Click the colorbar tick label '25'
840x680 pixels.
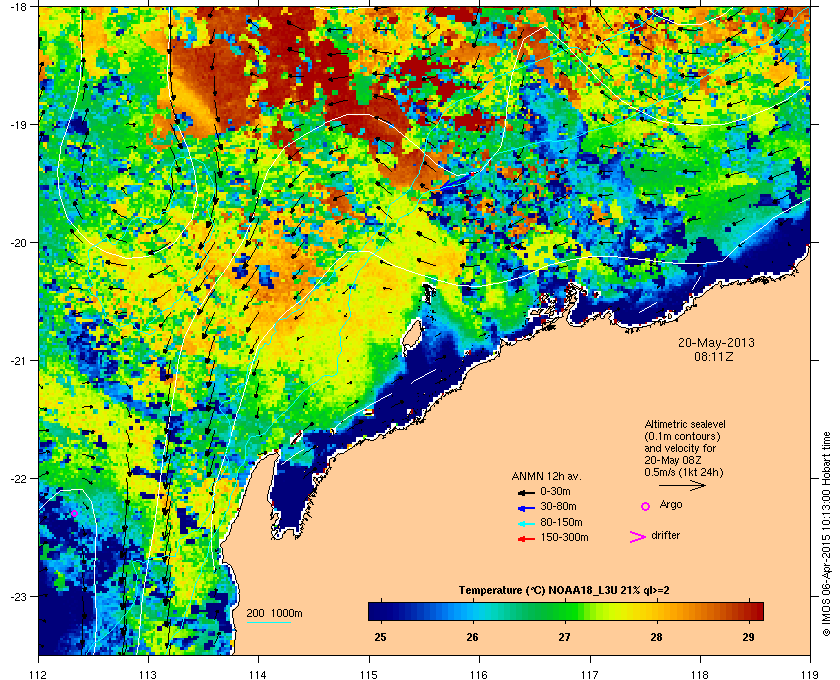(x=380, y=637)
